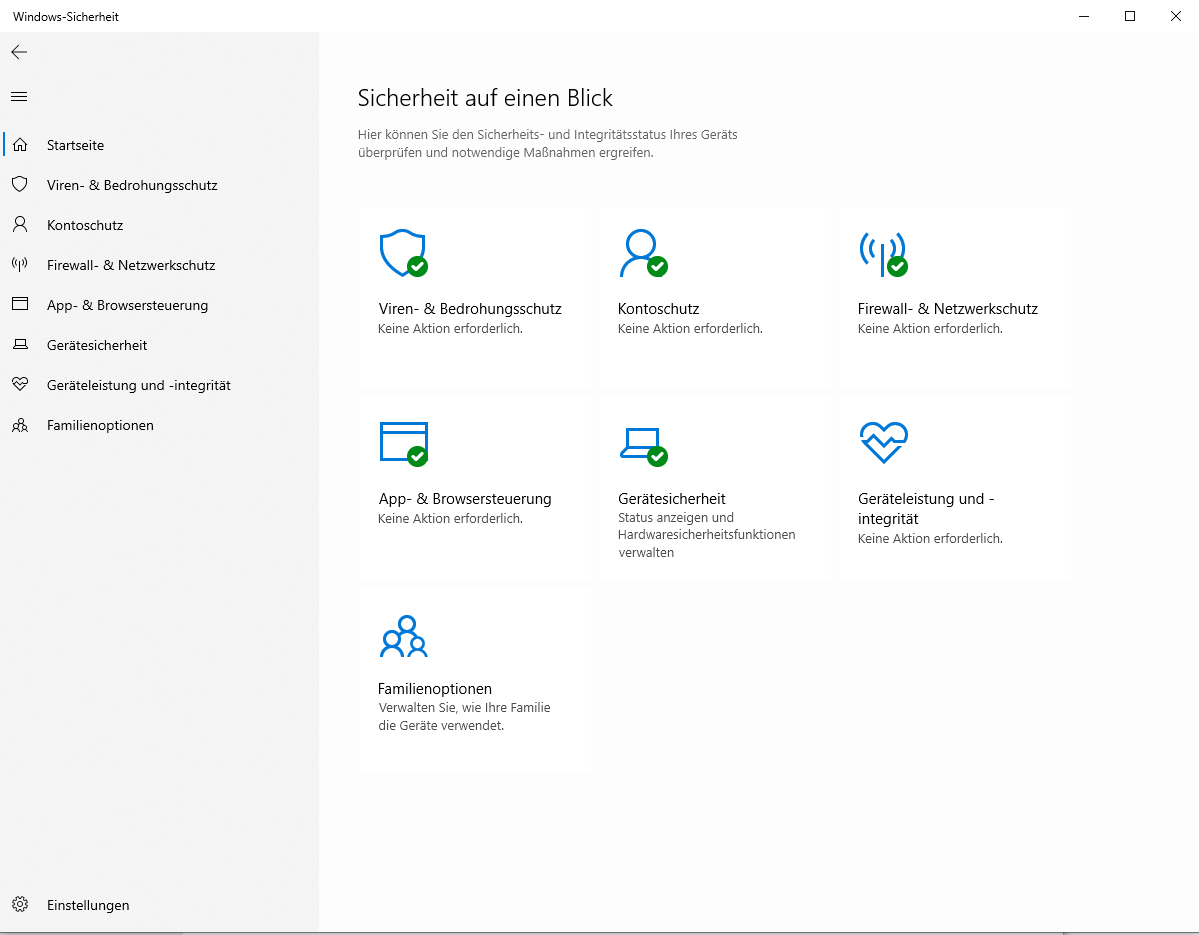
Task: Open the Gerätesicherheit tile title
Action: [x=671, y=498]
